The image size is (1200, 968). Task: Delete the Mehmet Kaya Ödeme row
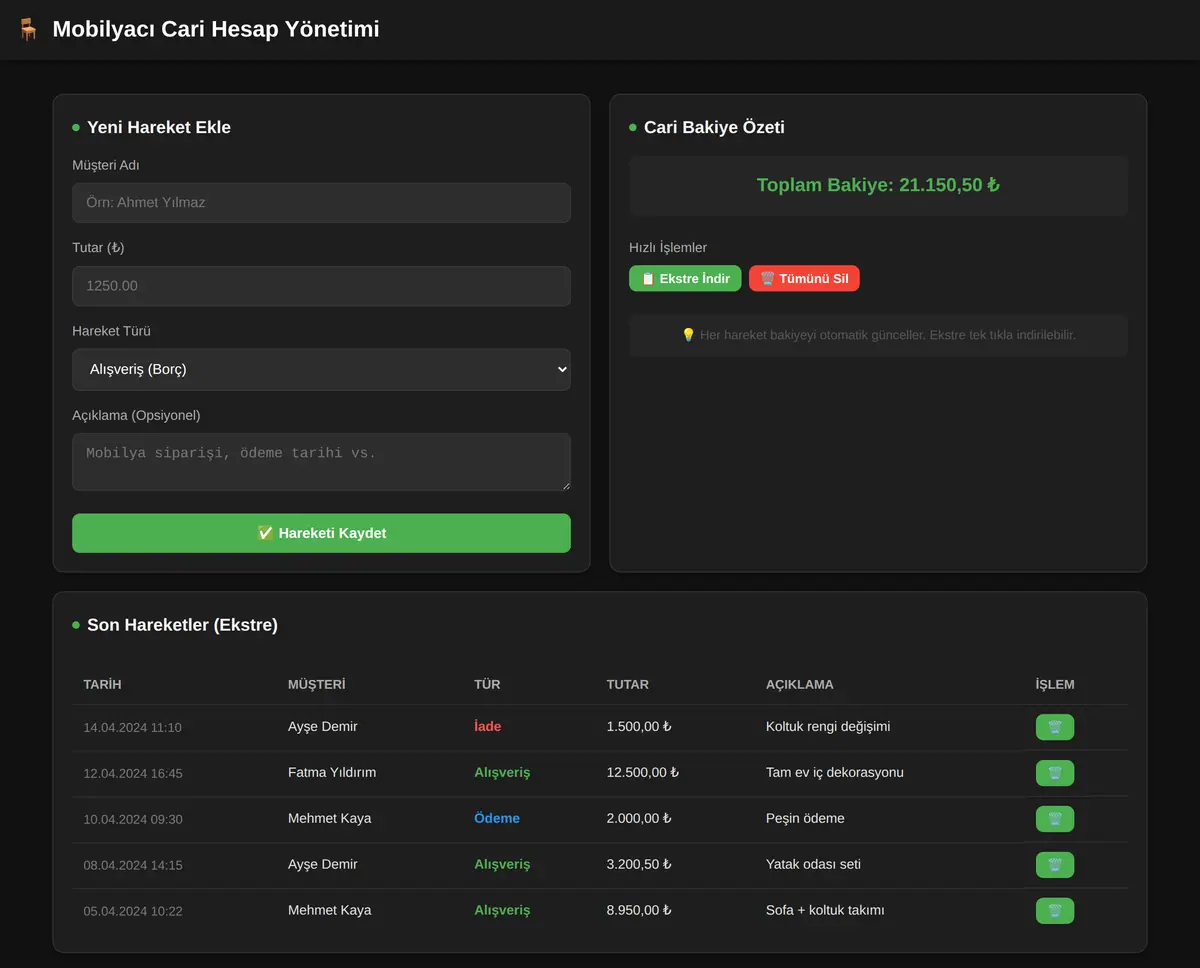point(1055,819)
